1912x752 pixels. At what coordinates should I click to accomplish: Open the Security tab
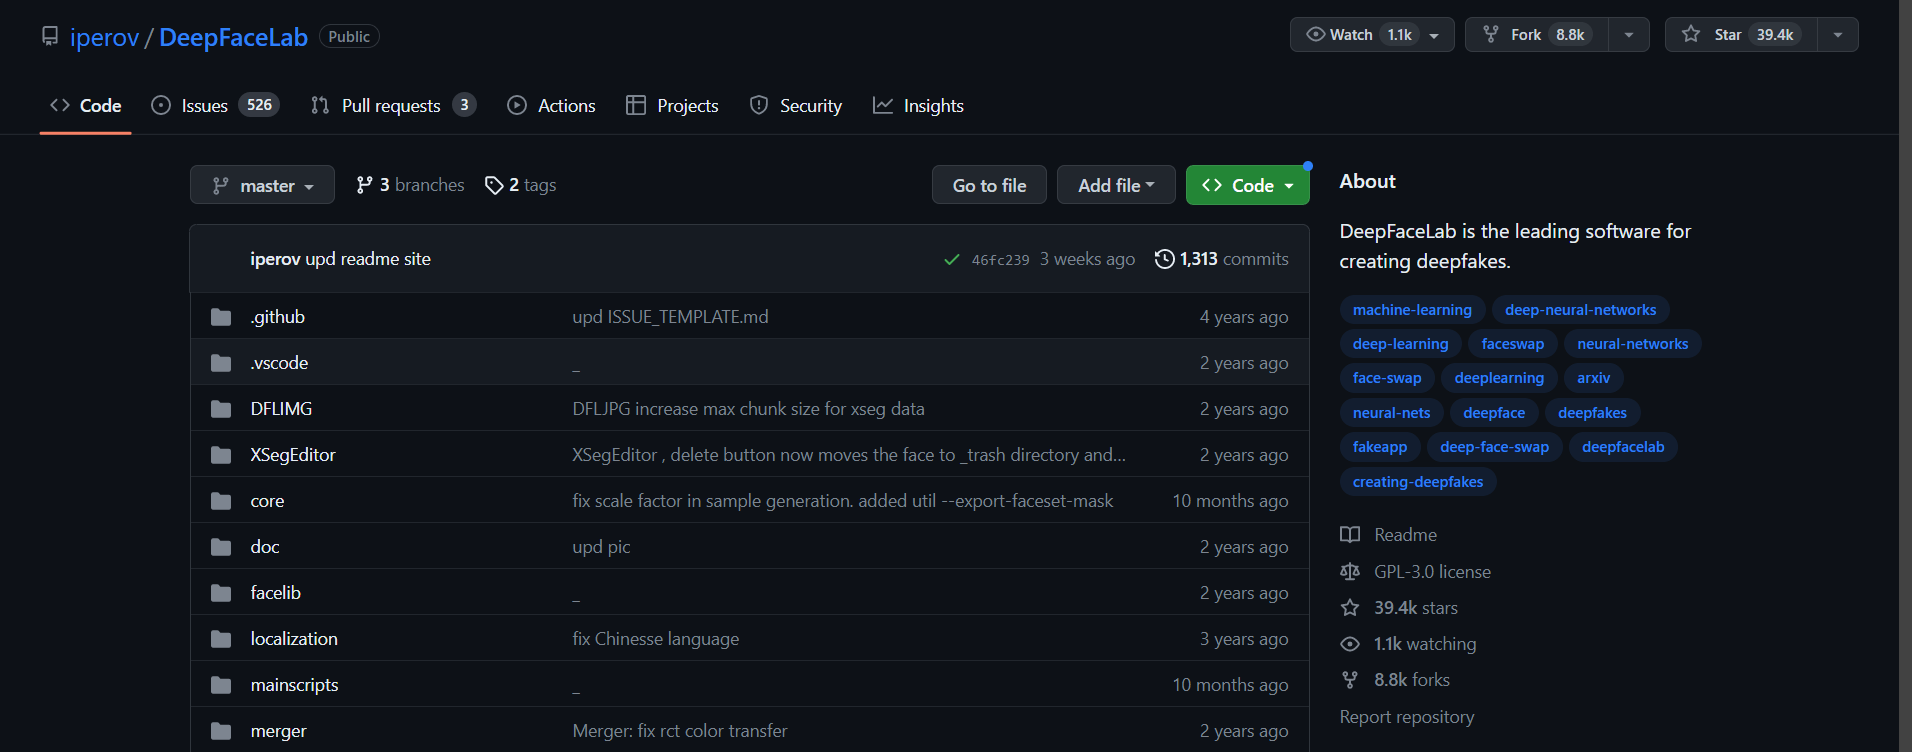coord(796,106)
